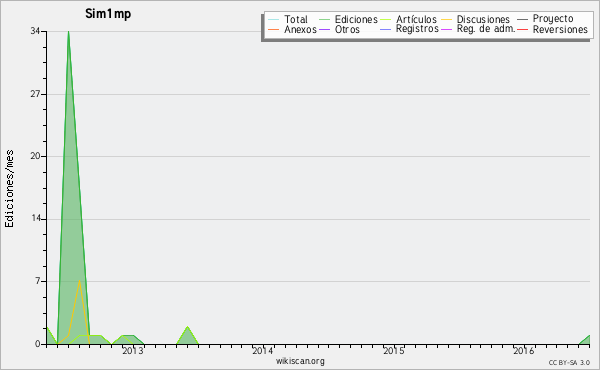Click the yellow Discusiones peak near 7
The width and height of the screenshot is (600, 370).
[x=79, y=281]
